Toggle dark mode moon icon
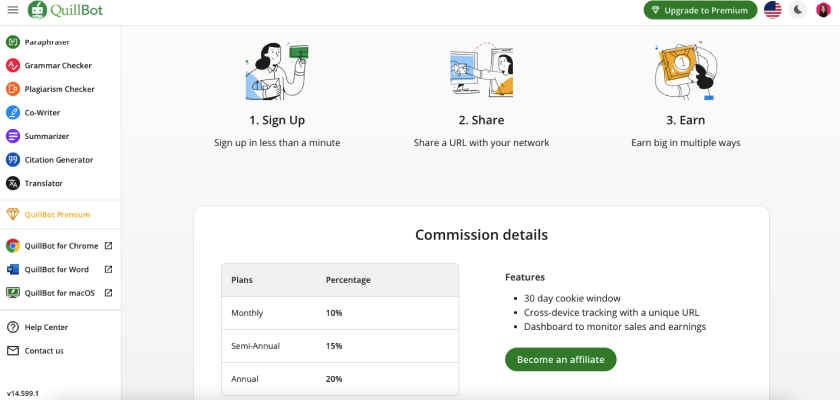This screenshot has height=400, width=840. click(x=798, y=10)
